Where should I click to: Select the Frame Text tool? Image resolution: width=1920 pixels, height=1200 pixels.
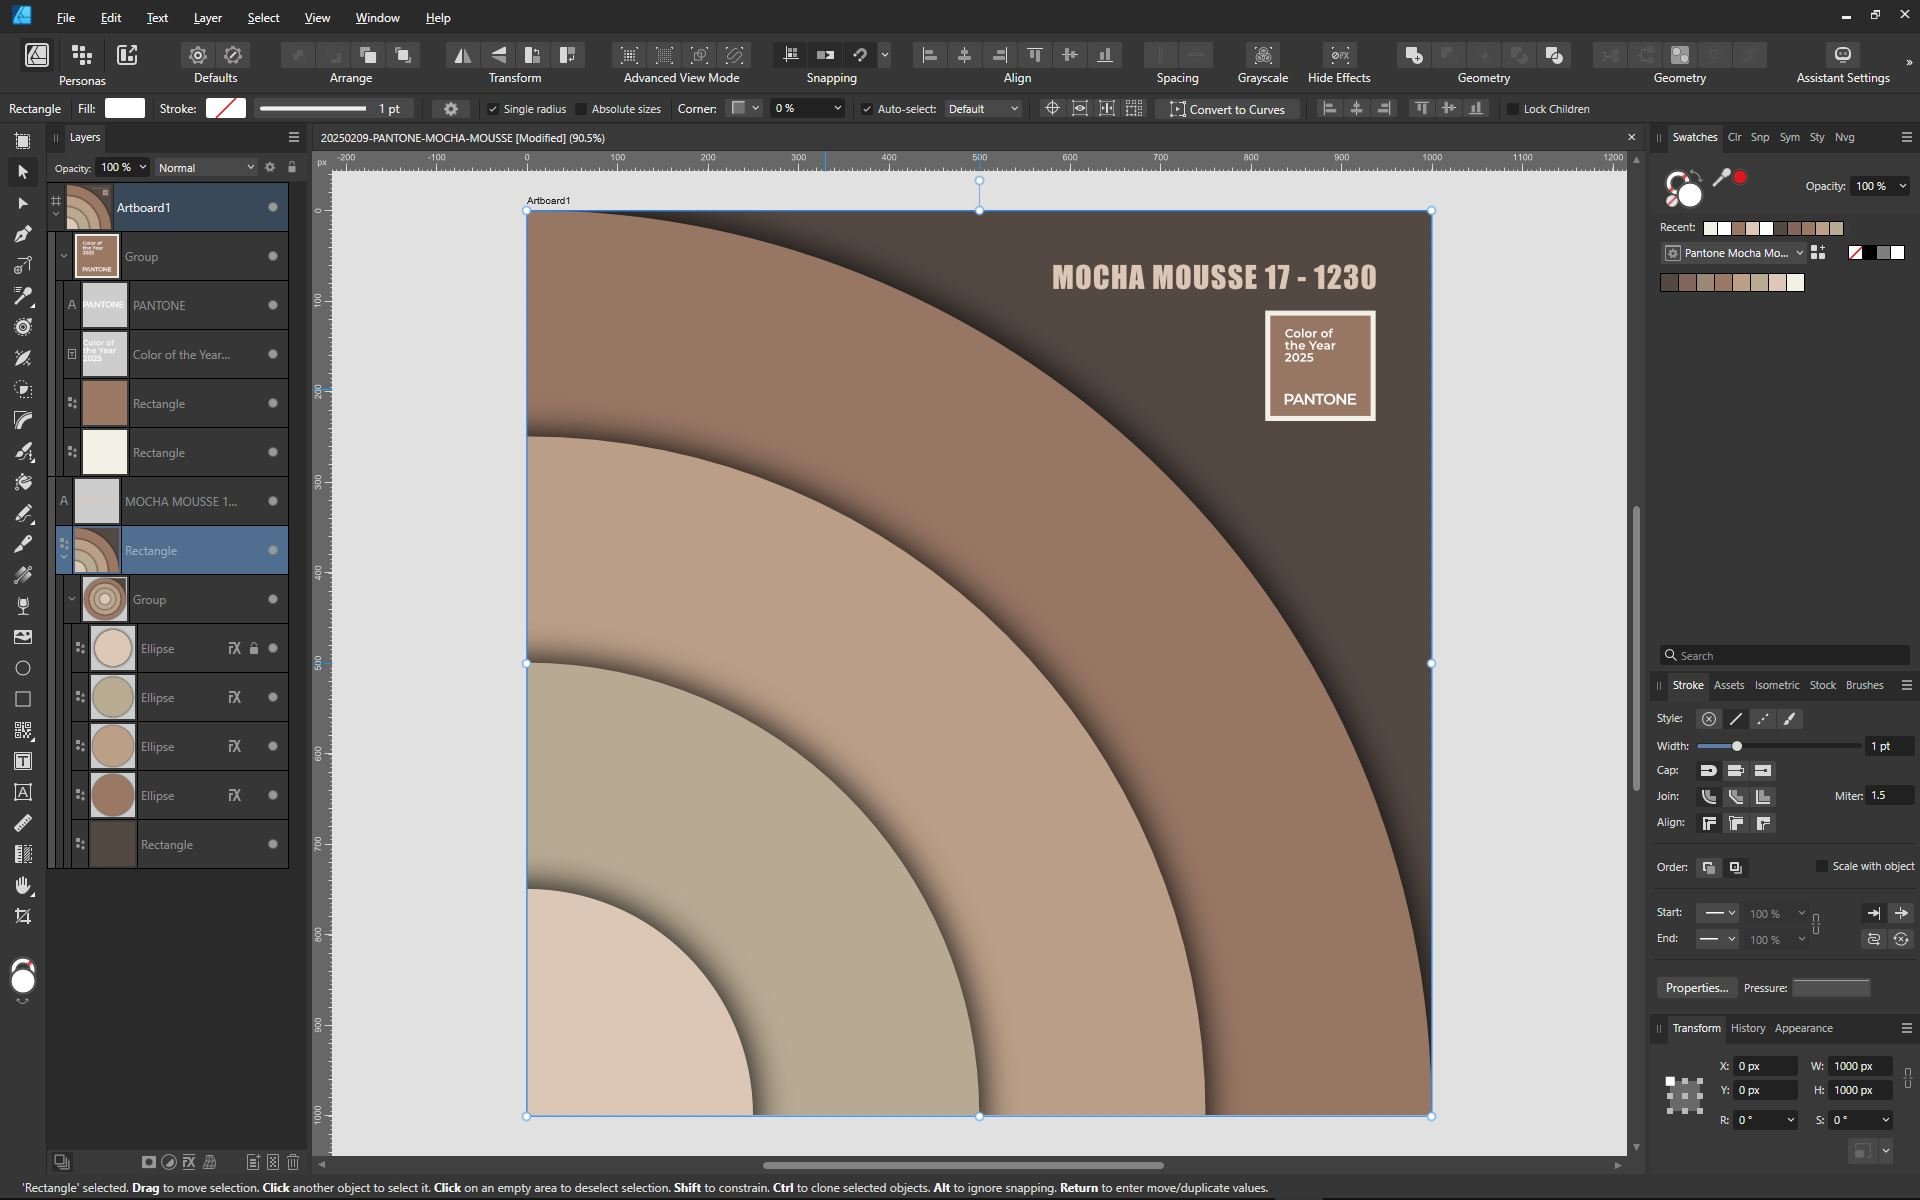23,761
